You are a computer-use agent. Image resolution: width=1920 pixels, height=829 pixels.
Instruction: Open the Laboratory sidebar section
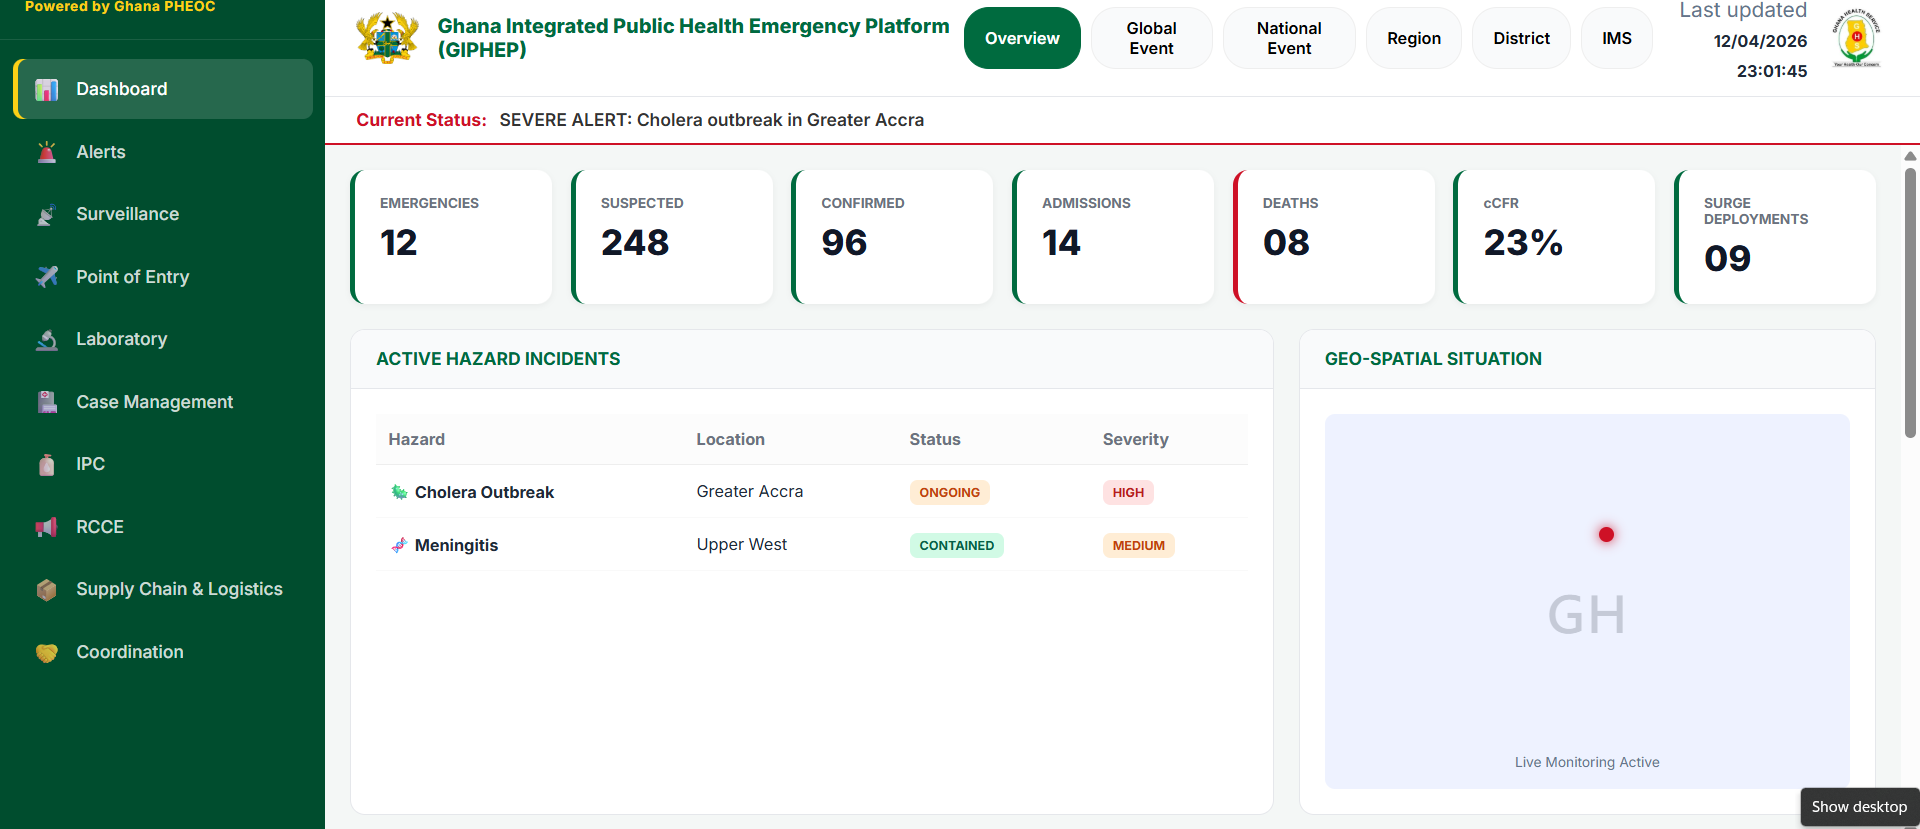(163, 339)
